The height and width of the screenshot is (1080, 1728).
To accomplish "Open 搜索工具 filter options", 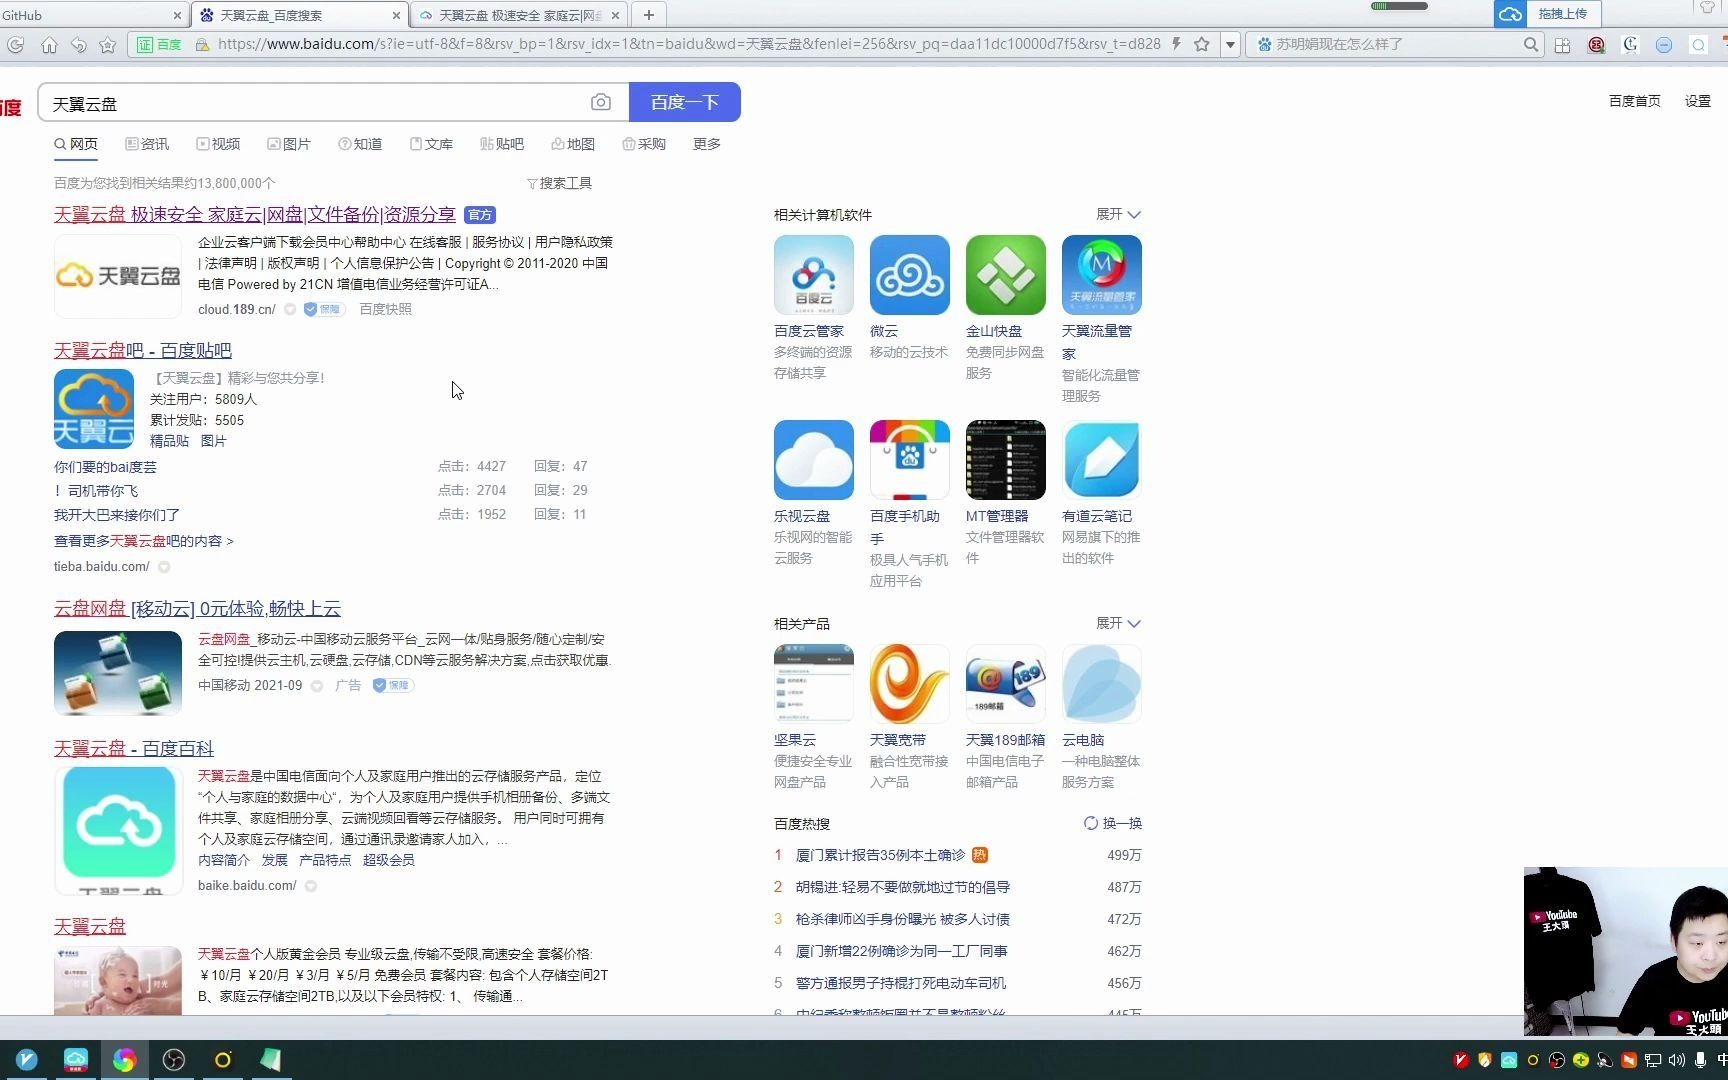I will click(x=559, y=183).
